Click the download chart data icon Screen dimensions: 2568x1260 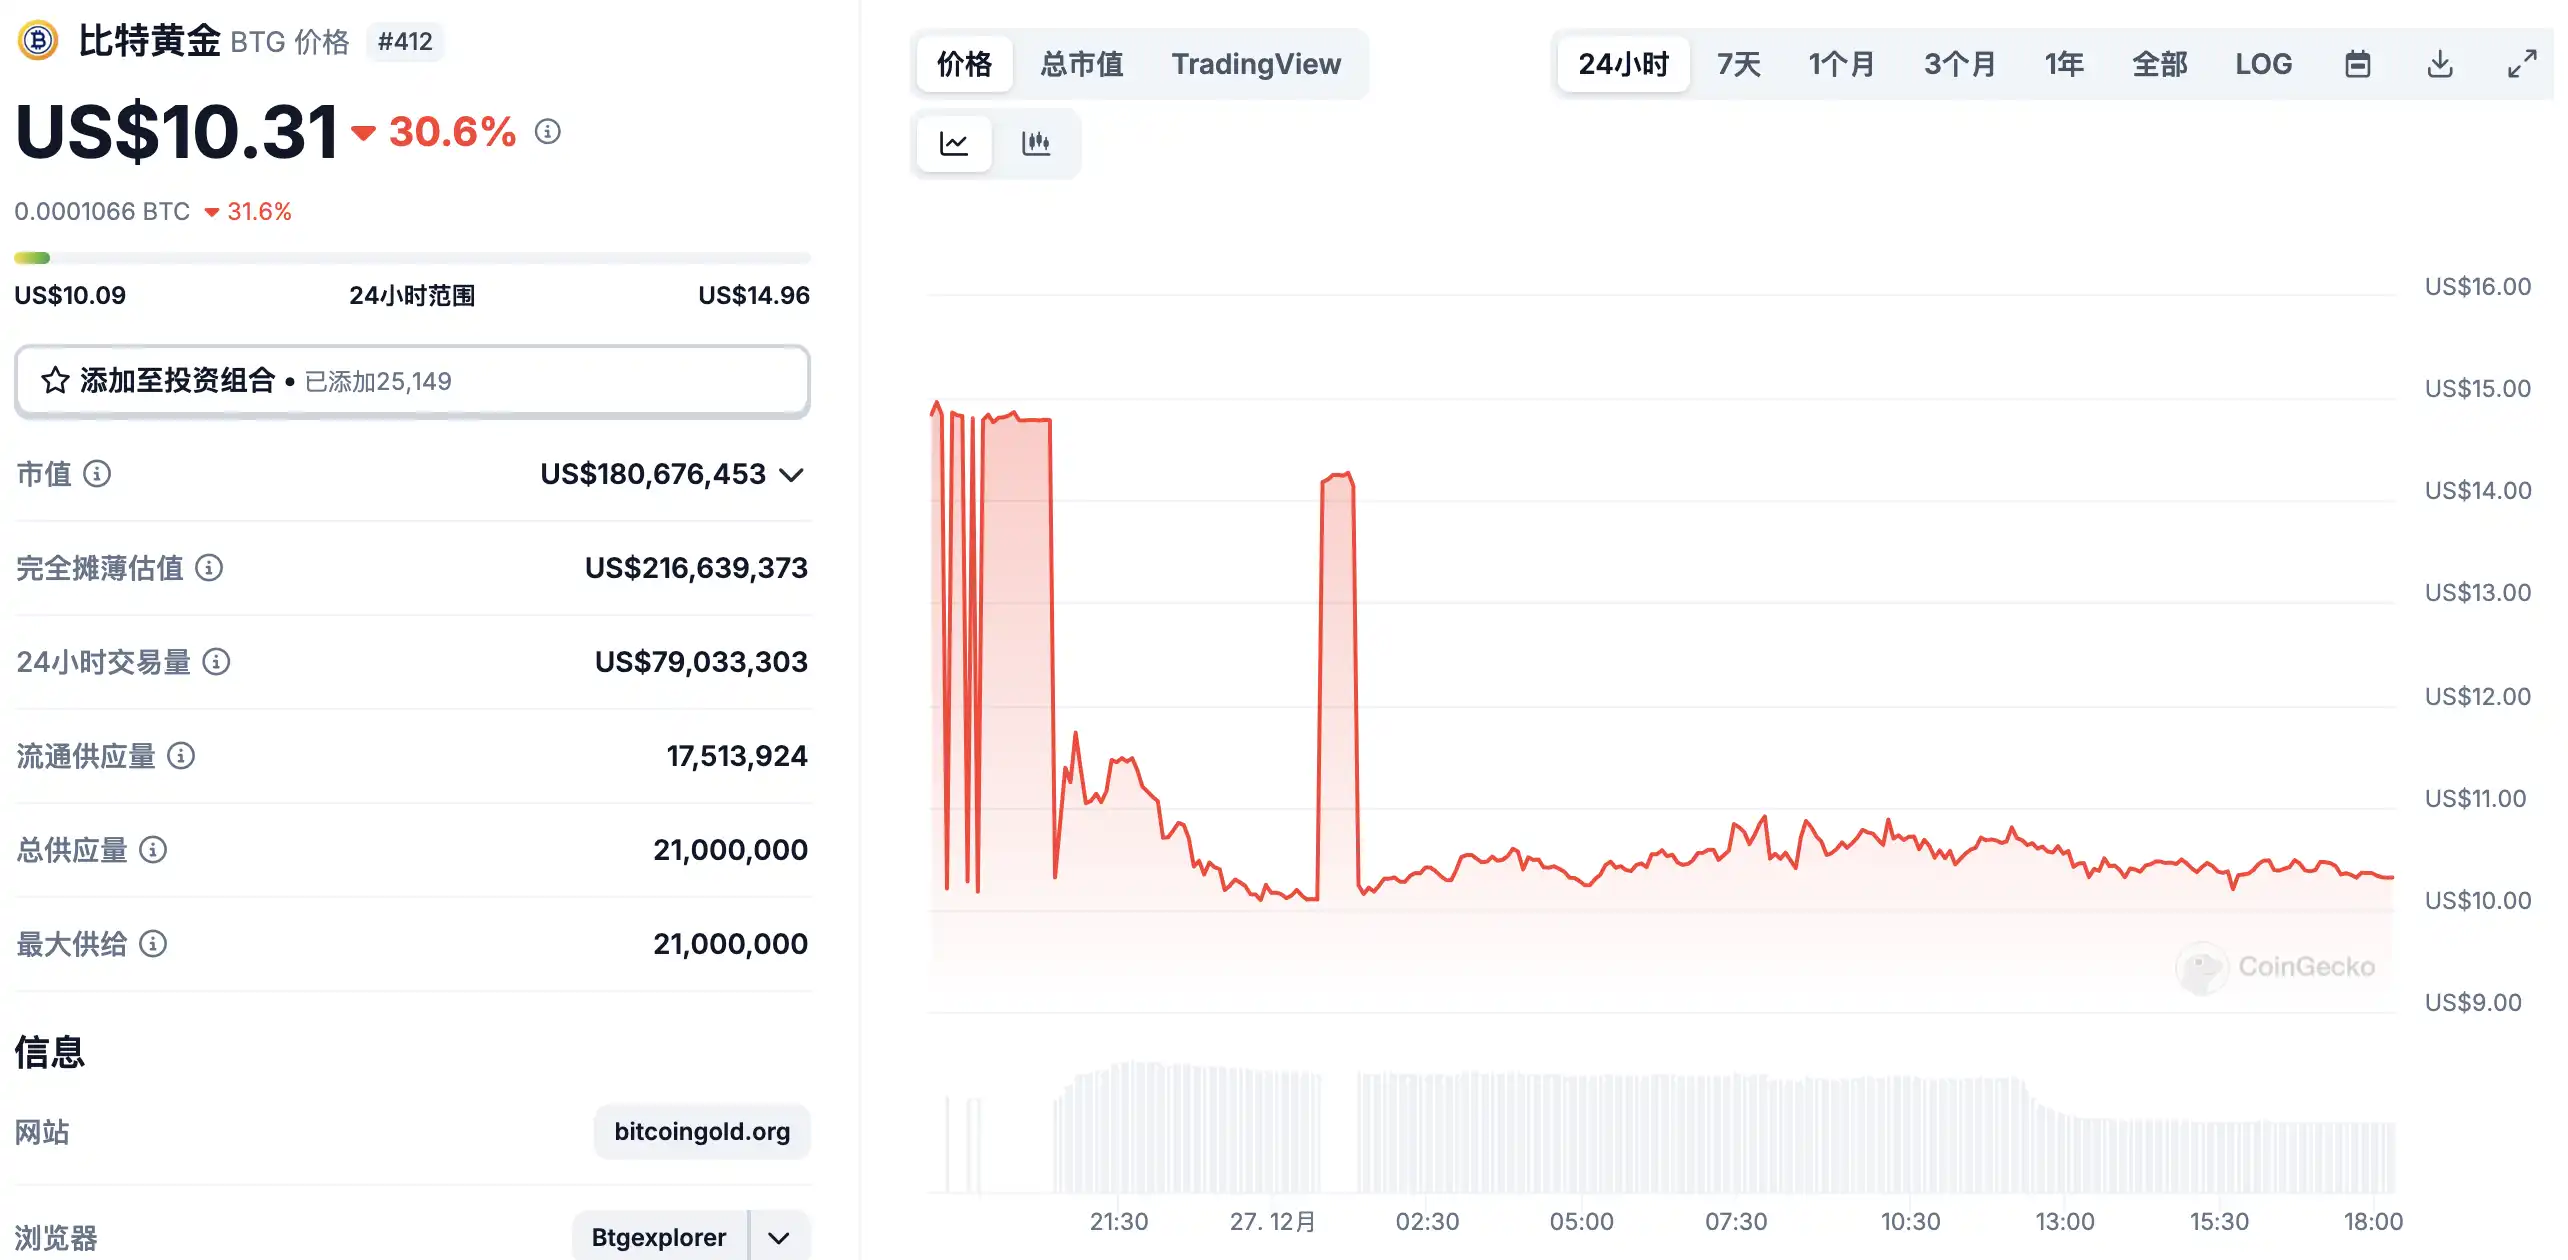[2440, 64]
